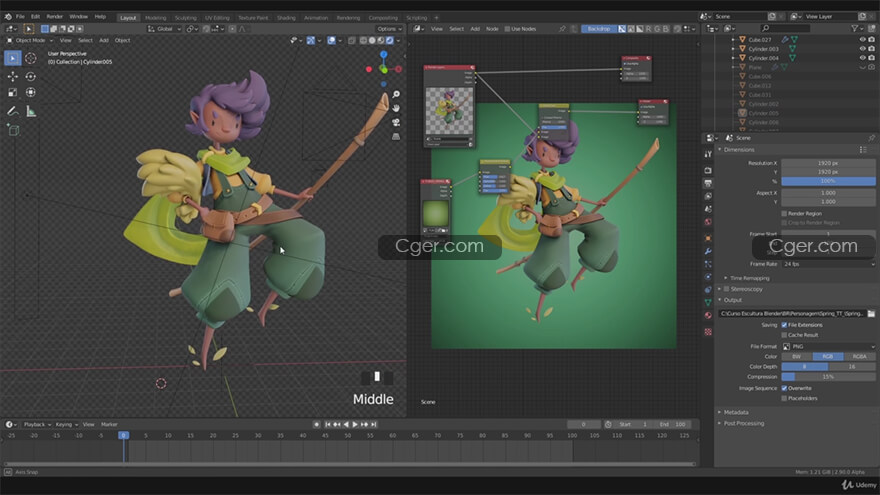This screenshot has height=495, width=880.
Task: Select solid viewport shading sphere icon
Action: [372, 40]
